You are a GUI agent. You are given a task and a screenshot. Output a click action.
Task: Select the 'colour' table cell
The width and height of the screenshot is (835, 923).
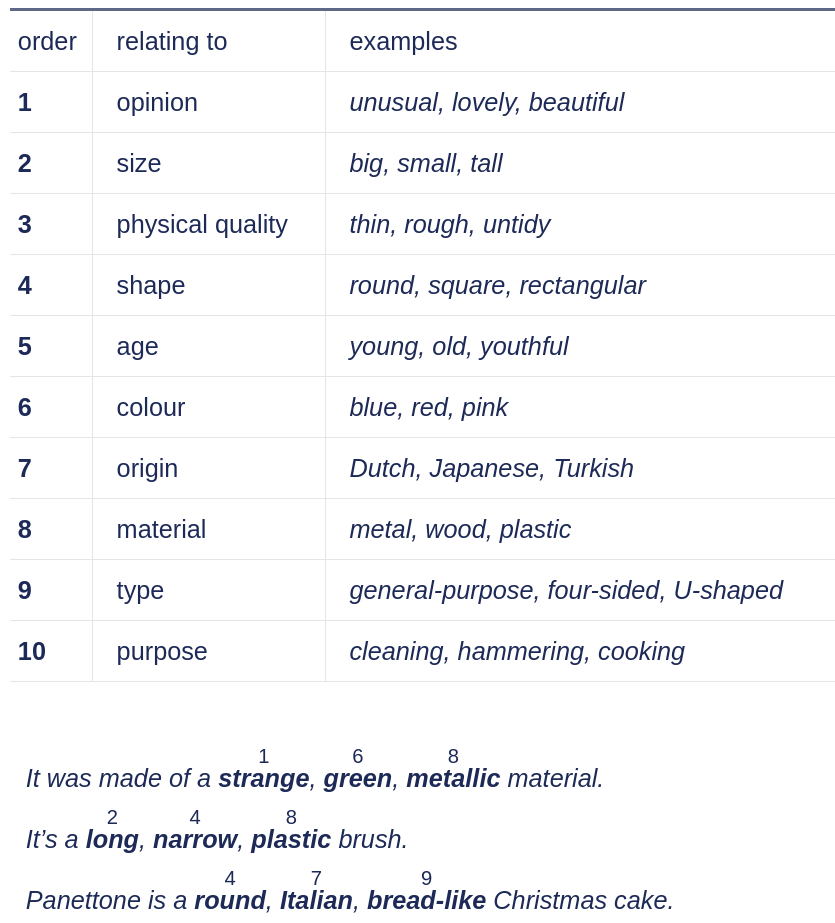[x=151, y=407]
